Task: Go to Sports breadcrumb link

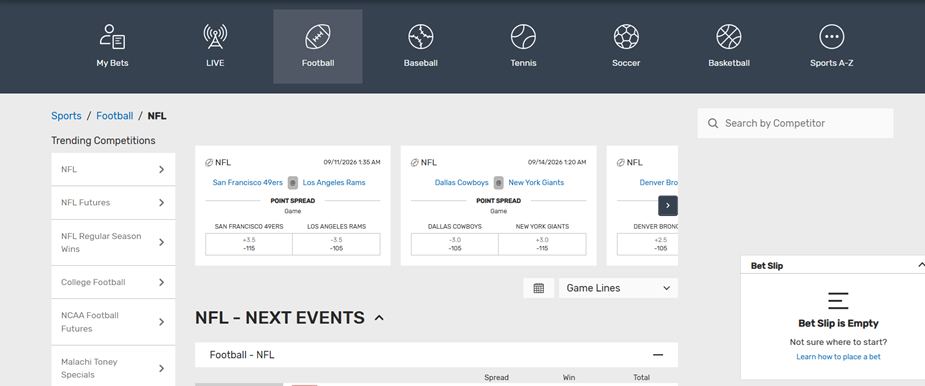Action: 66,116
